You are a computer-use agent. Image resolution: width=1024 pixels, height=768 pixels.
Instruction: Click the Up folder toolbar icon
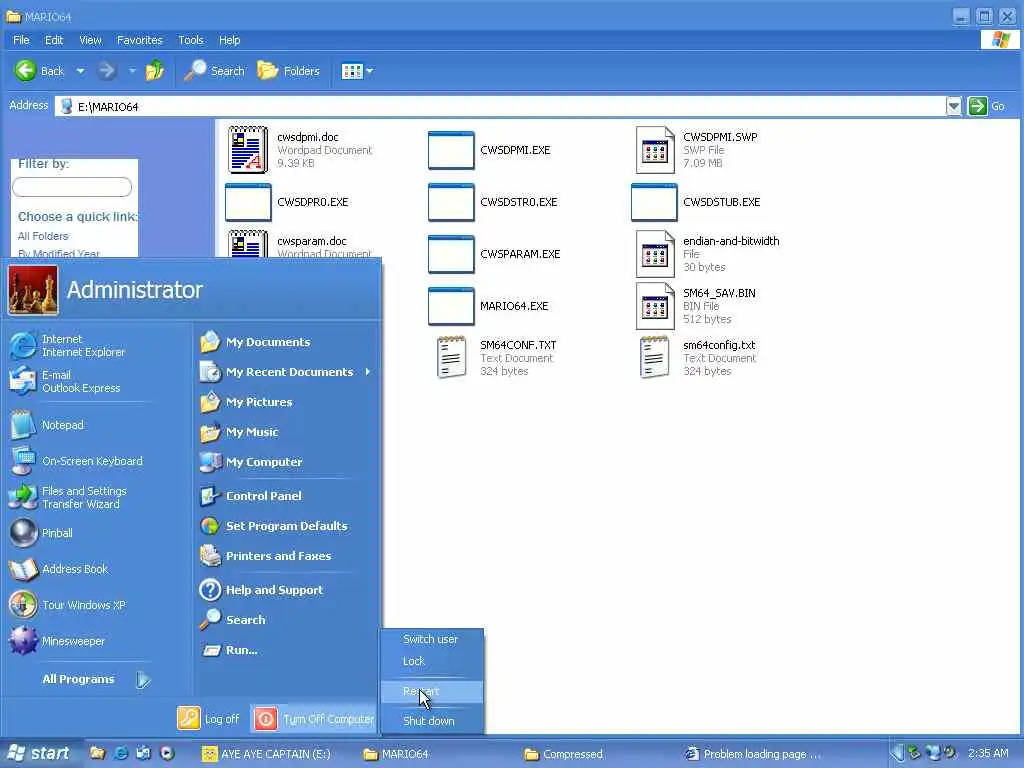pyautogui.click(x=155, y=71)
